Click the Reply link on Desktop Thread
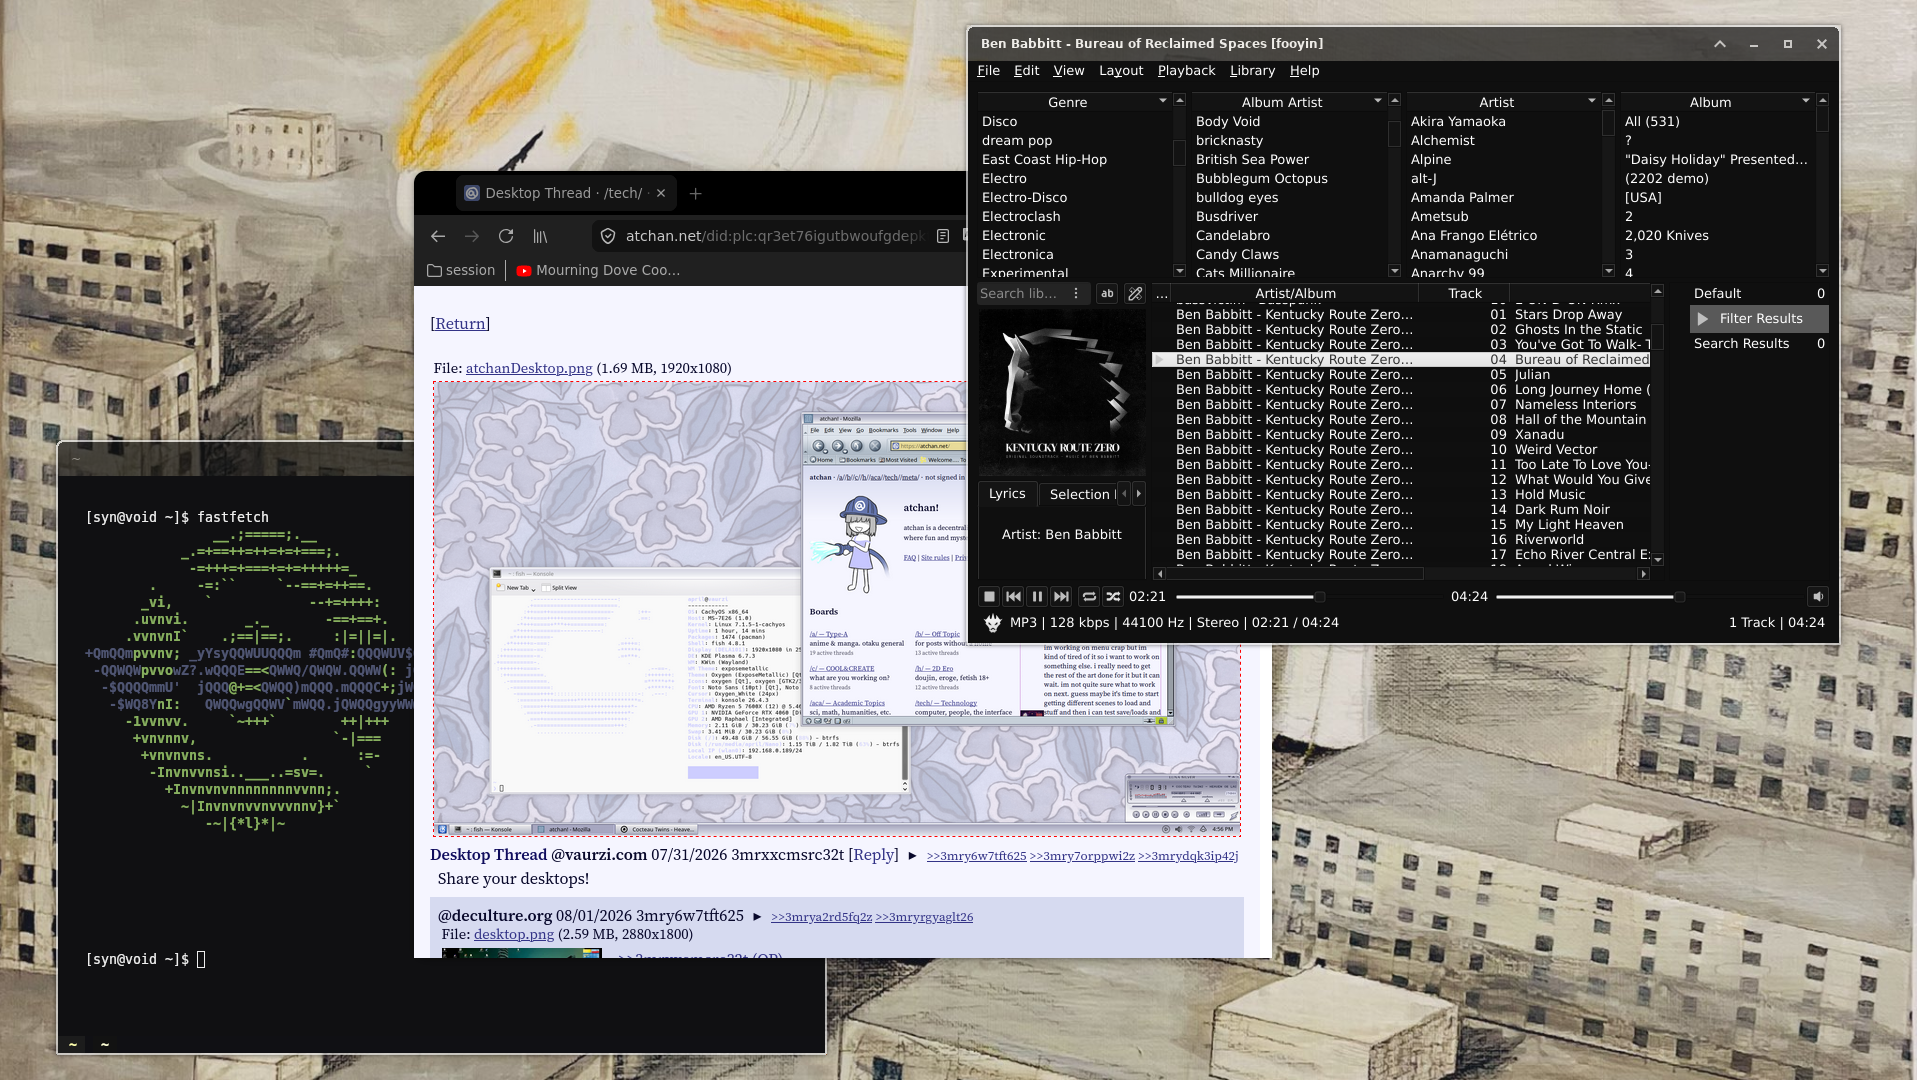This screenshot has height=1080, width=1917. [x=873, y=855]
